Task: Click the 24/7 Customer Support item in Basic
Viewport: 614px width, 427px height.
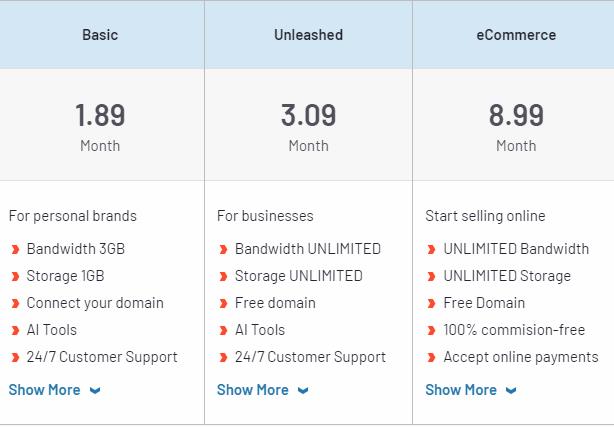Action: 102,357
